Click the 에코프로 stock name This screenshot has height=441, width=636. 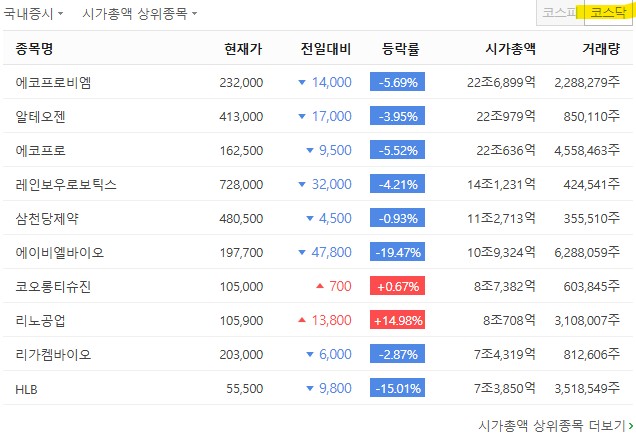pyautogui.click(x=40, y=151)
